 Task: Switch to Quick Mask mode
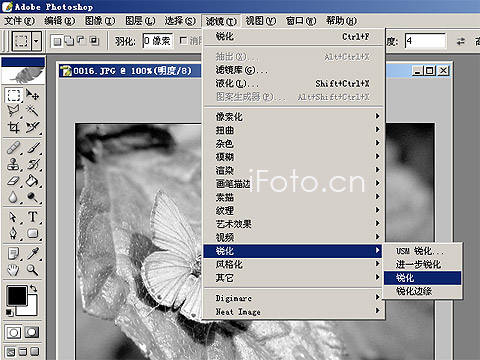point(32,332)
